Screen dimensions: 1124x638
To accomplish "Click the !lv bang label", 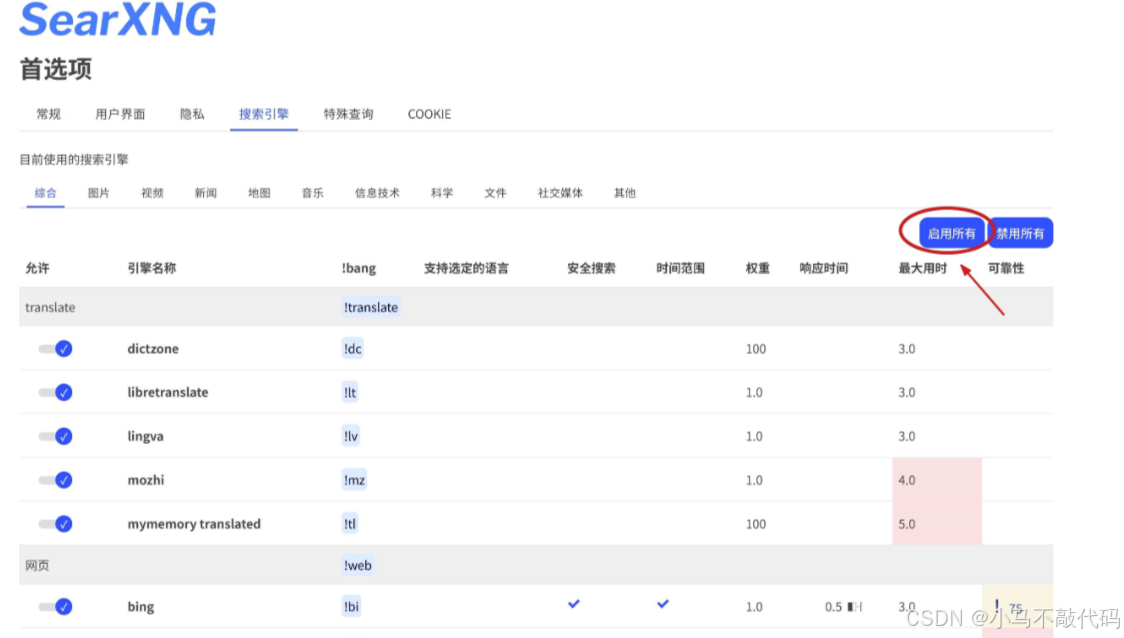I will (x=351, y=437).
